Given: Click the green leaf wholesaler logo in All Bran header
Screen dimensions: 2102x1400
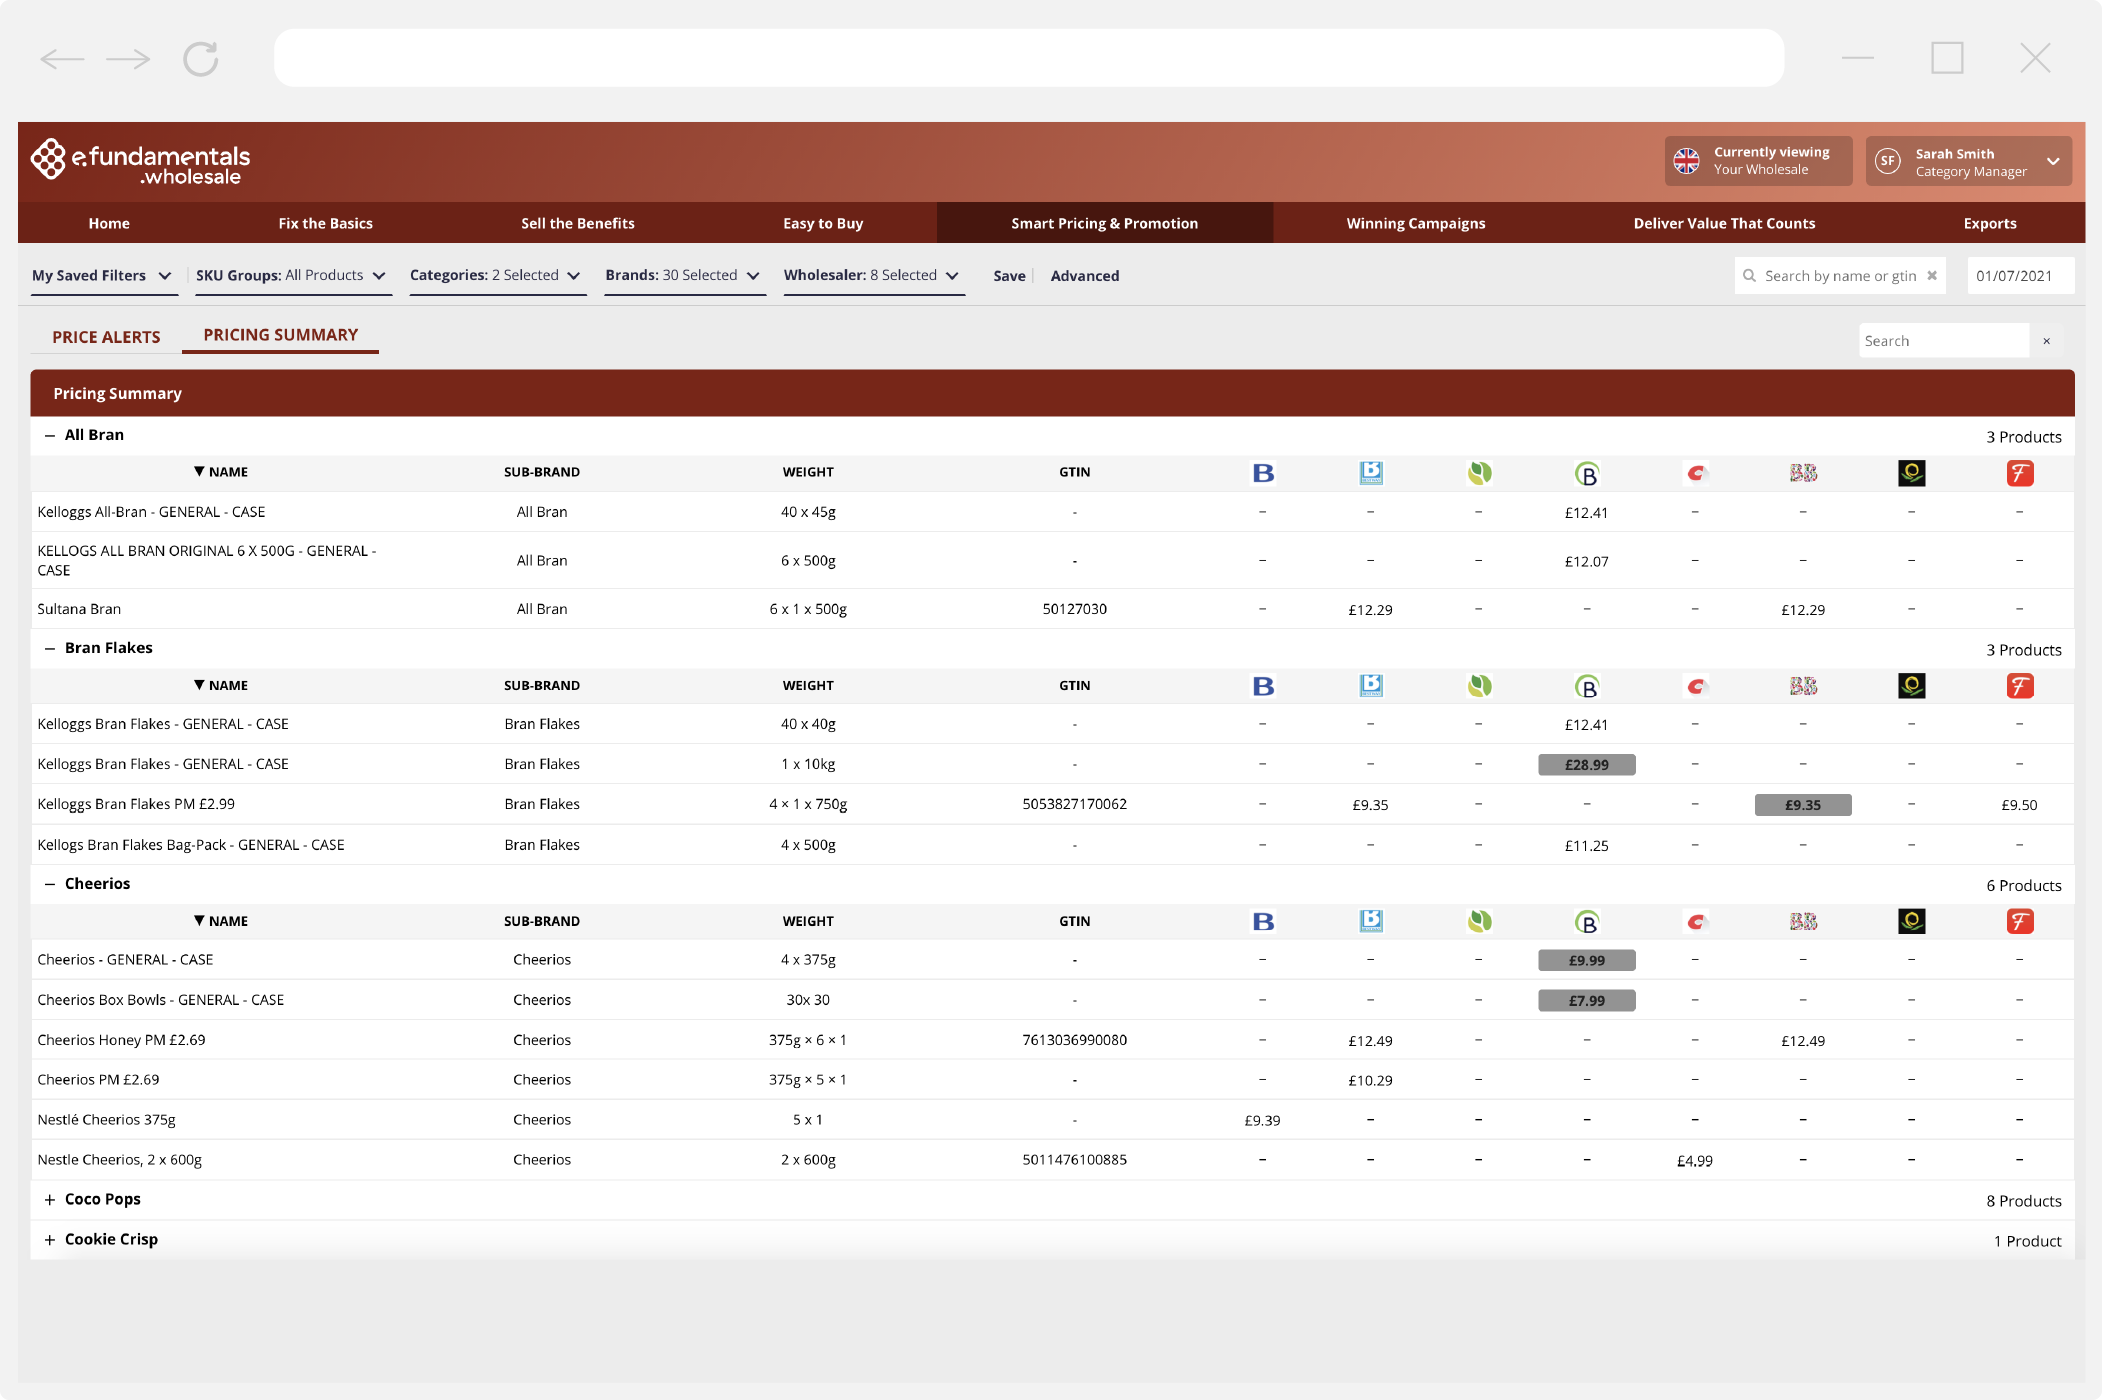Looking at the screenshot, I should [1479, 473].
